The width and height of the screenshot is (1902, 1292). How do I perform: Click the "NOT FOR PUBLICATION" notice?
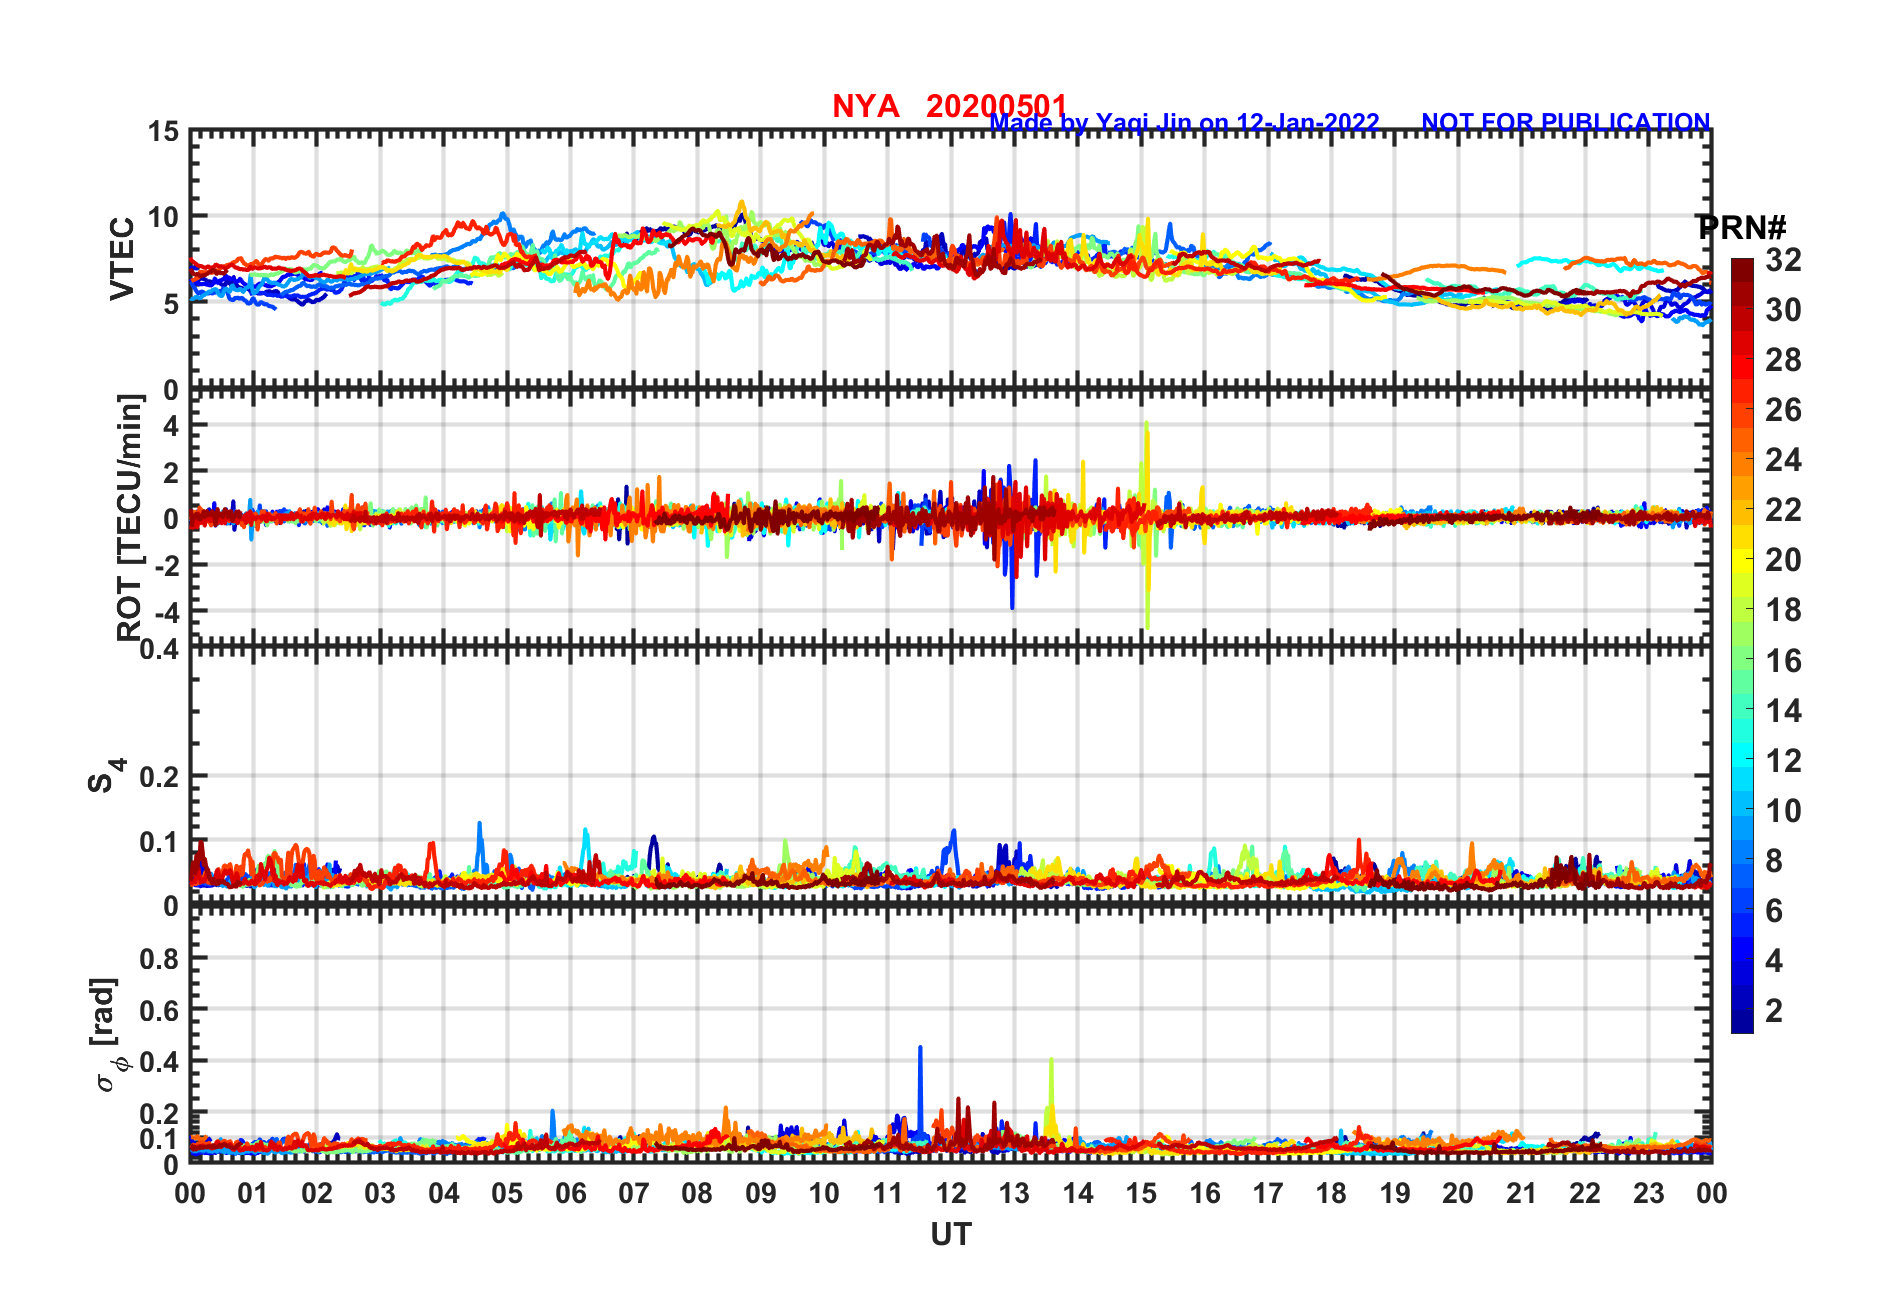1566,122
